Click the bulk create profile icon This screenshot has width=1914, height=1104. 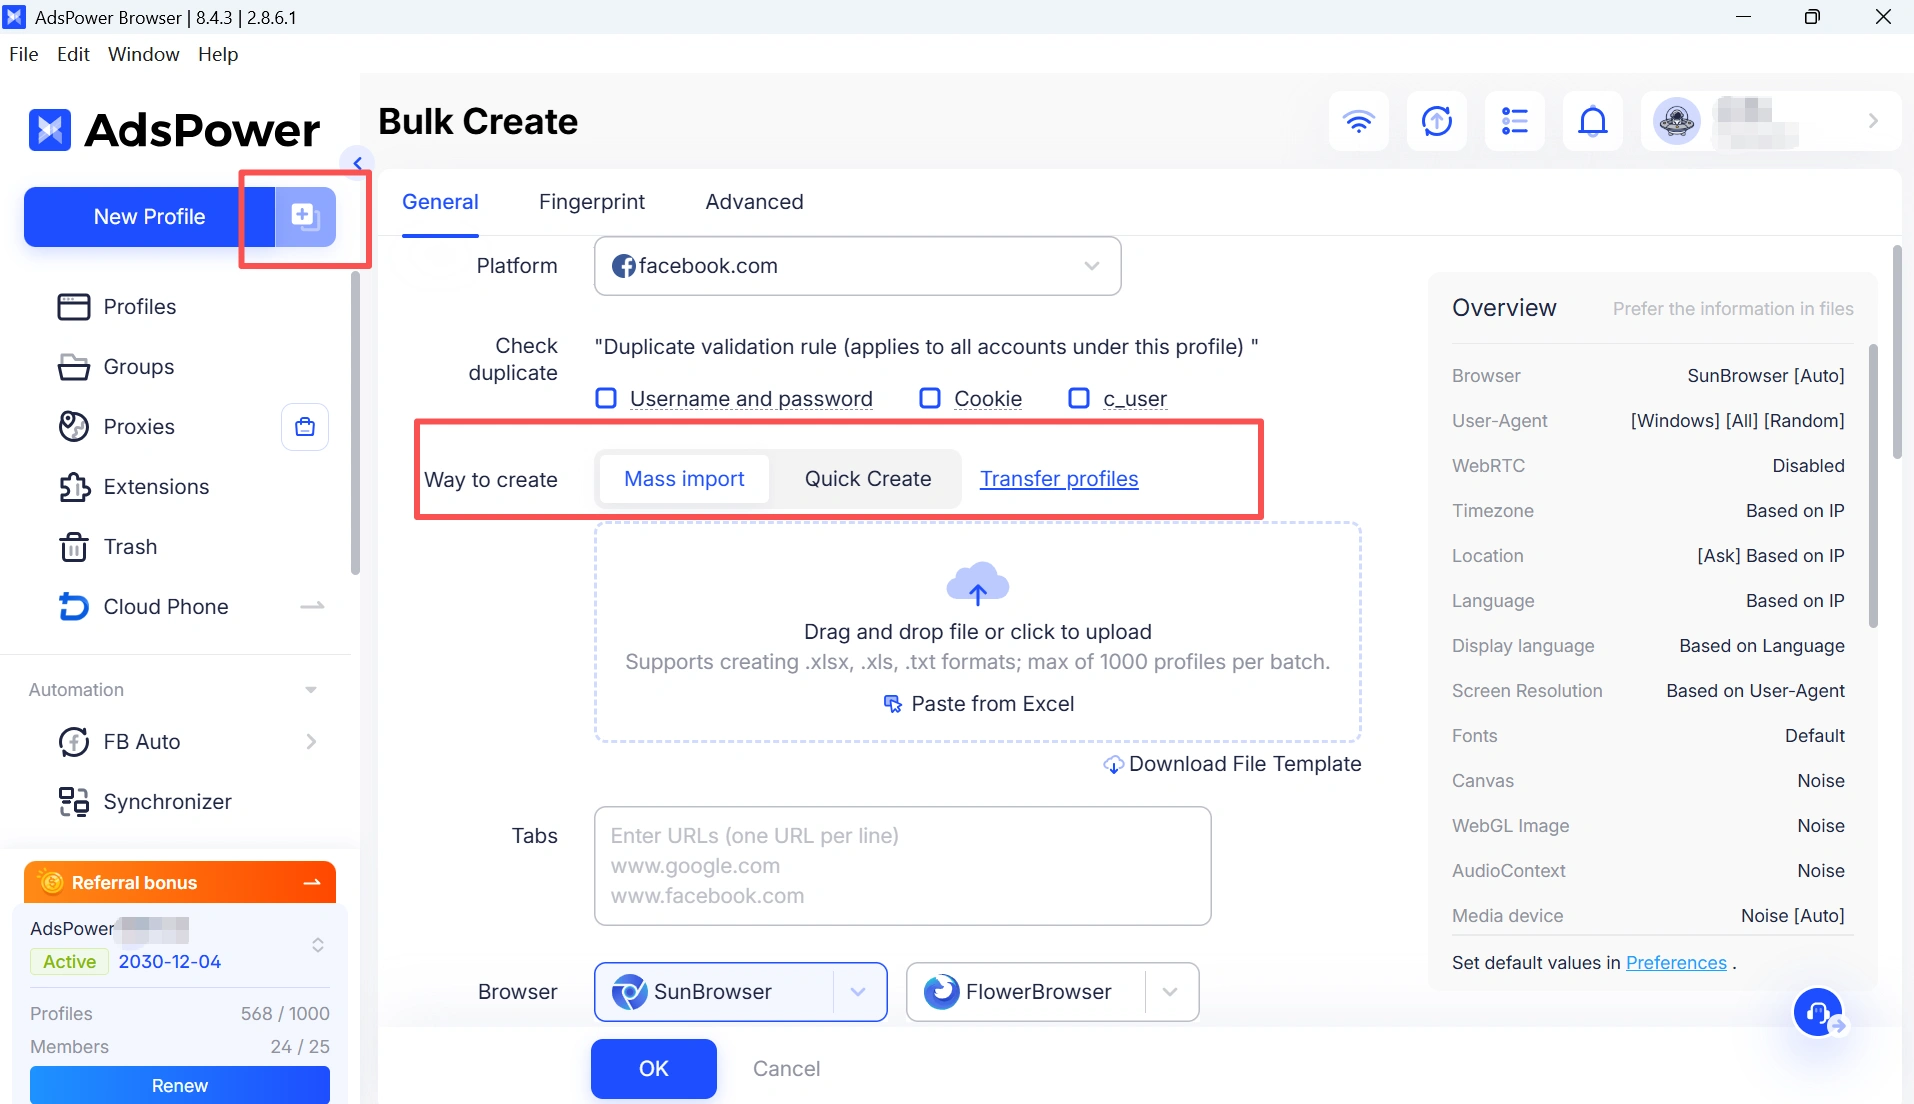(x=304, y=216)
